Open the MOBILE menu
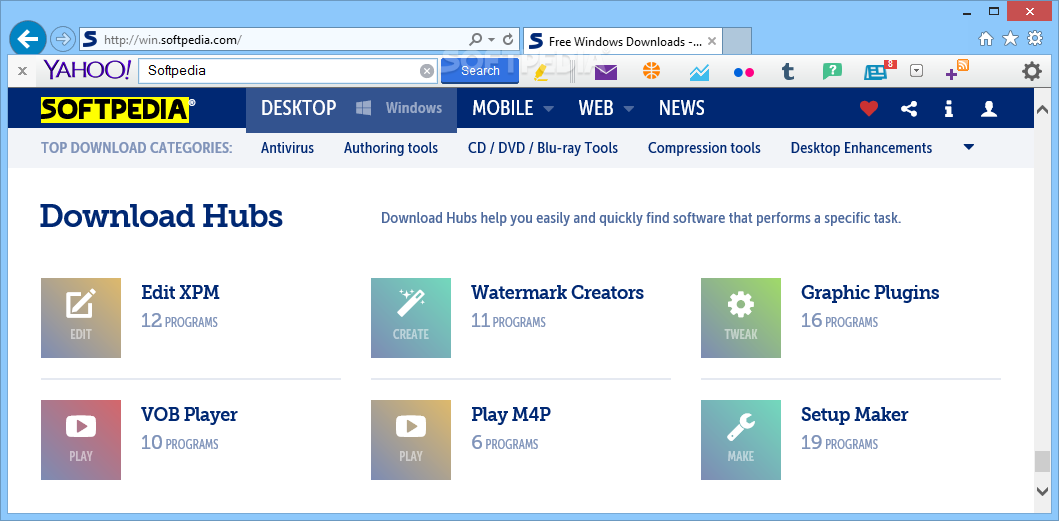The width and height of the screenshot is (1059, 521). coord(502,108)
